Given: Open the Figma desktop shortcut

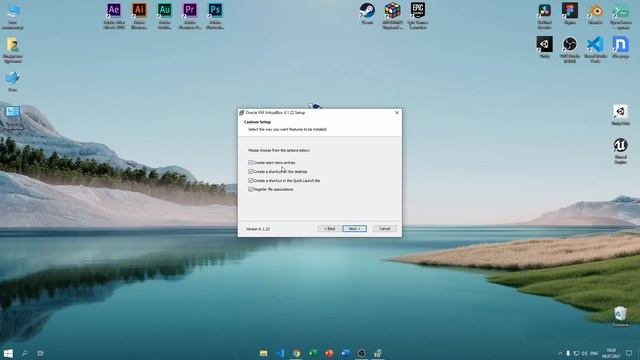Looking at the screenshot, I should [x=570, y=13].
